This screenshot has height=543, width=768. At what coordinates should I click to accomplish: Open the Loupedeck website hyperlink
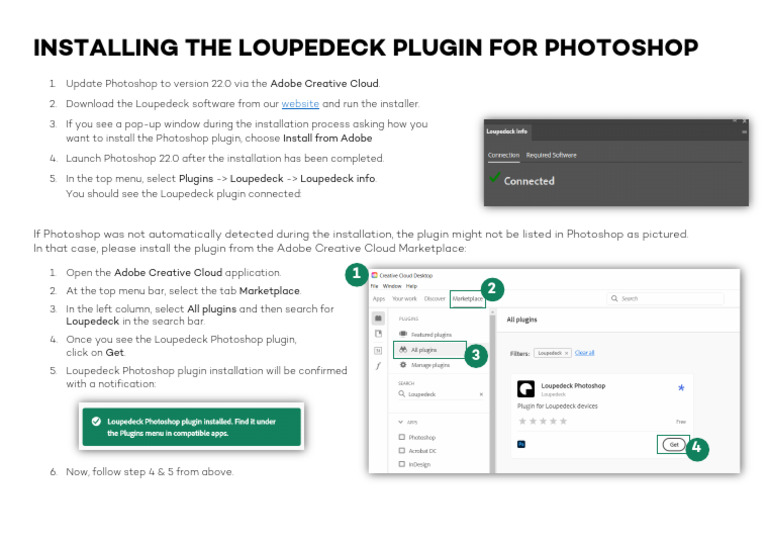click(x=300, y=104)
